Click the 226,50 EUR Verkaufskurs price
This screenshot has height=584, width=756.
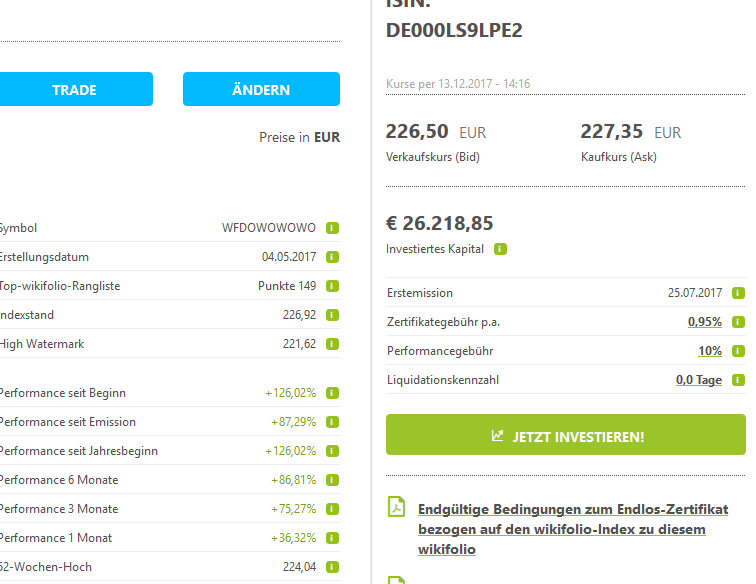[436, 132]
